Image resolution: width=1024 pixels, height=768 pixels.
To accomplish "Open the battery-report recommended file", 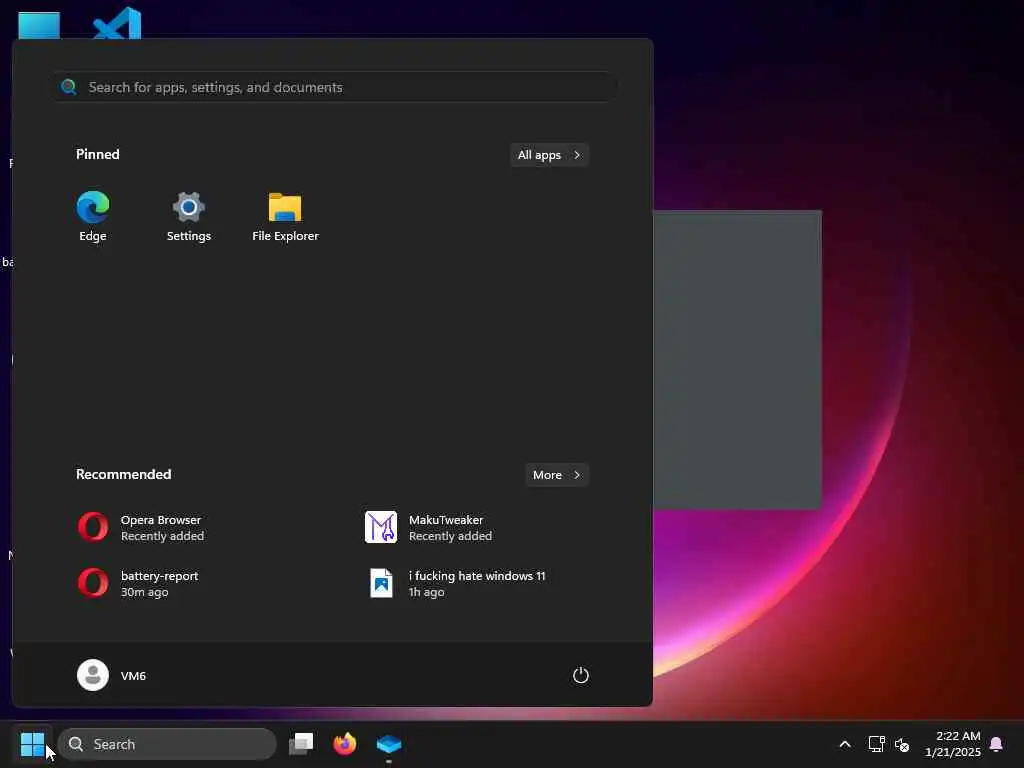I will [x=138, y=584].
